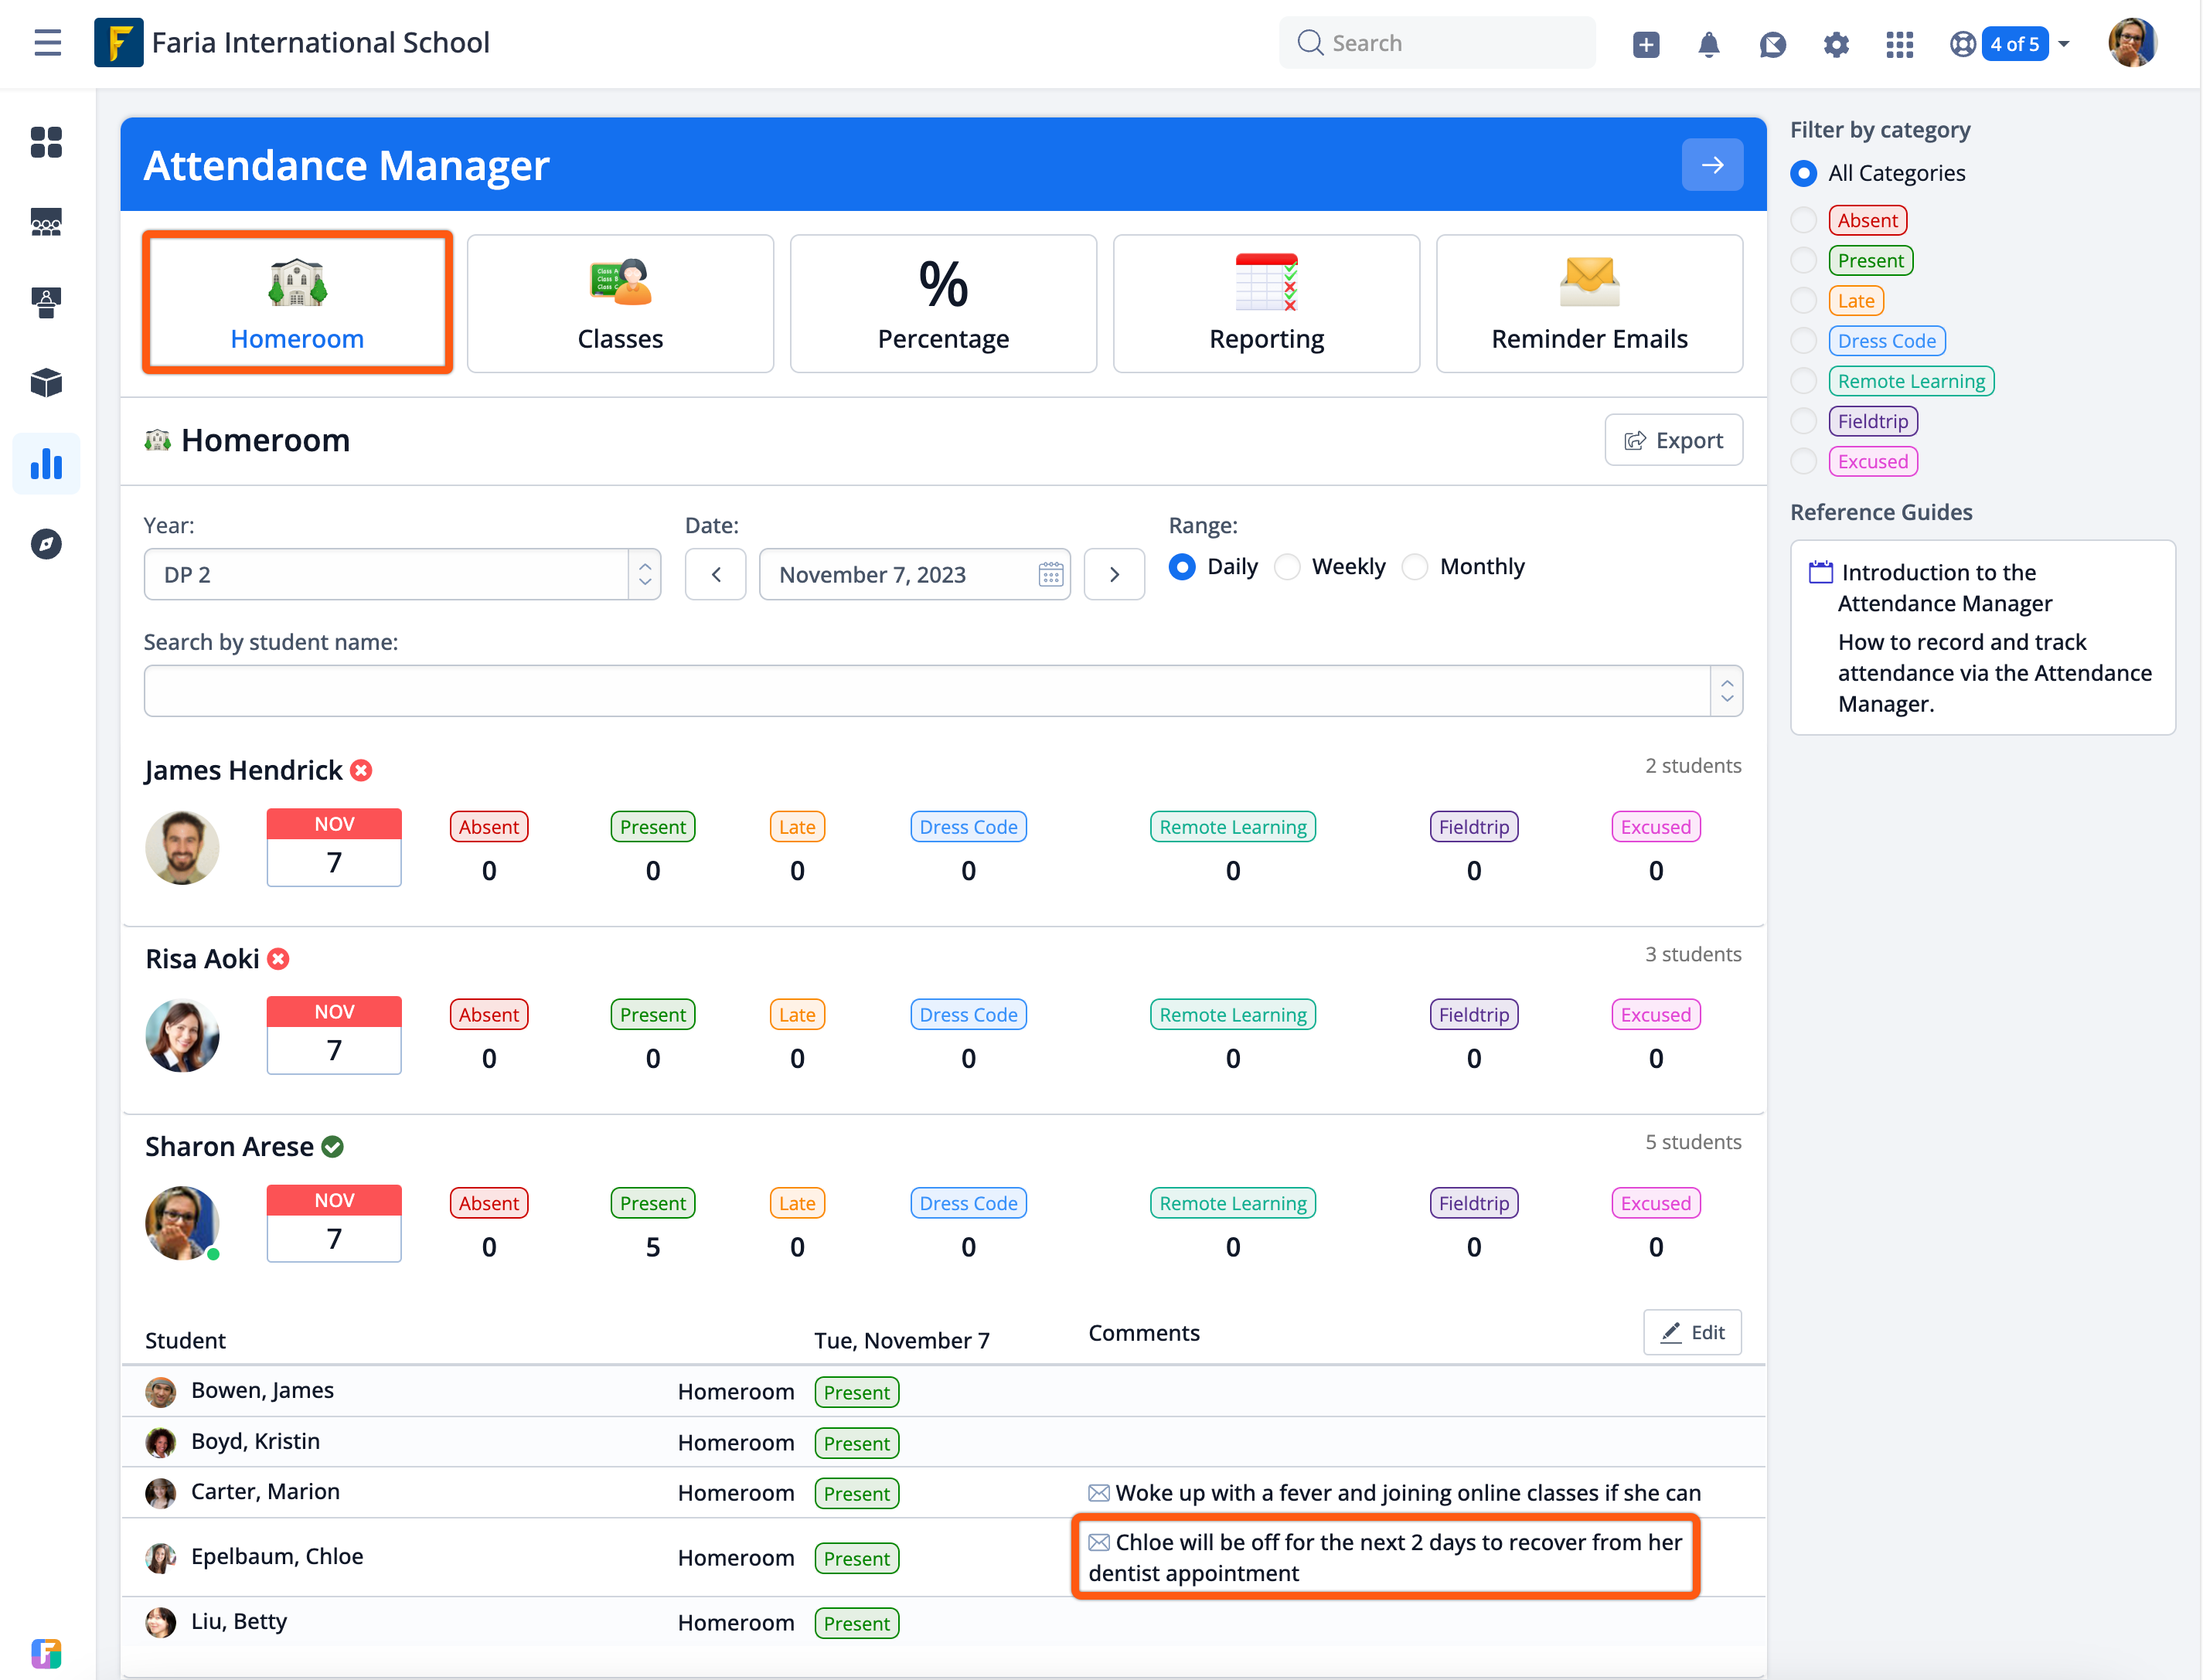2203x1680 pixels.
Task: Open the compass icon in sidebar
Action: [46, 544]
